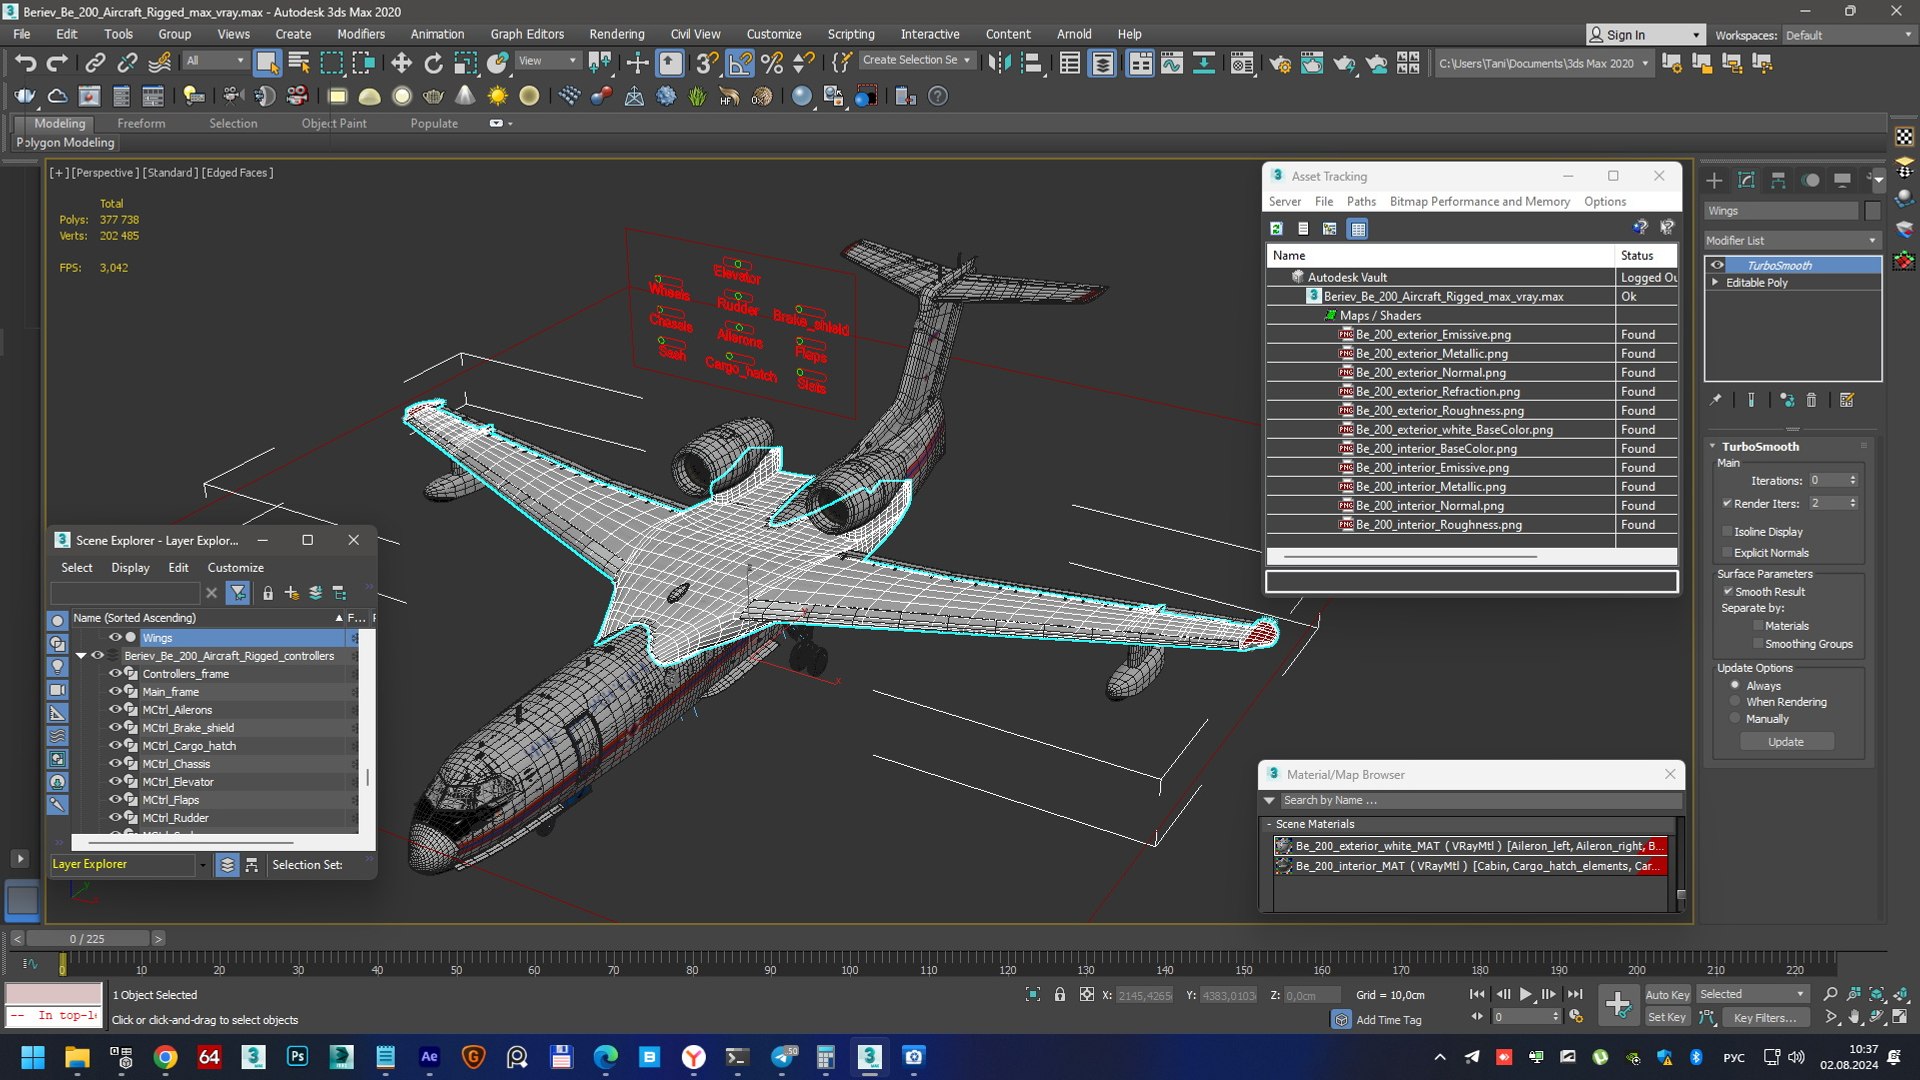Click Refresh in Asset Tracking toolbar
This screenshot has width=1920, height=1080.
pyautogui.click(x=1277, y=229)
